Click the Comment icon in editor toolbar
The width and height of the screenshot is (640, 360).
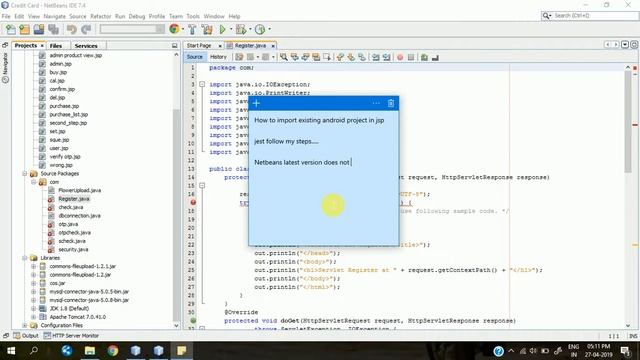[424, 58]
